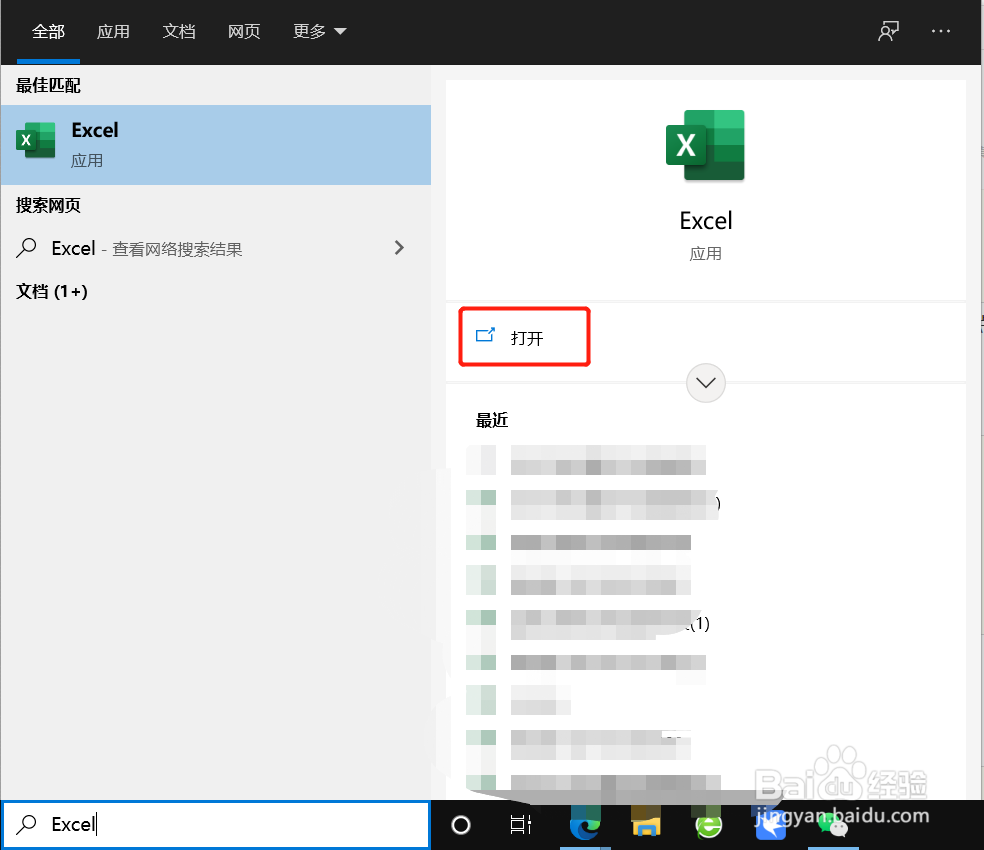Click Excel web search suggestion row
The height and width of the screenshot is (850, 984).
[216, 249]
